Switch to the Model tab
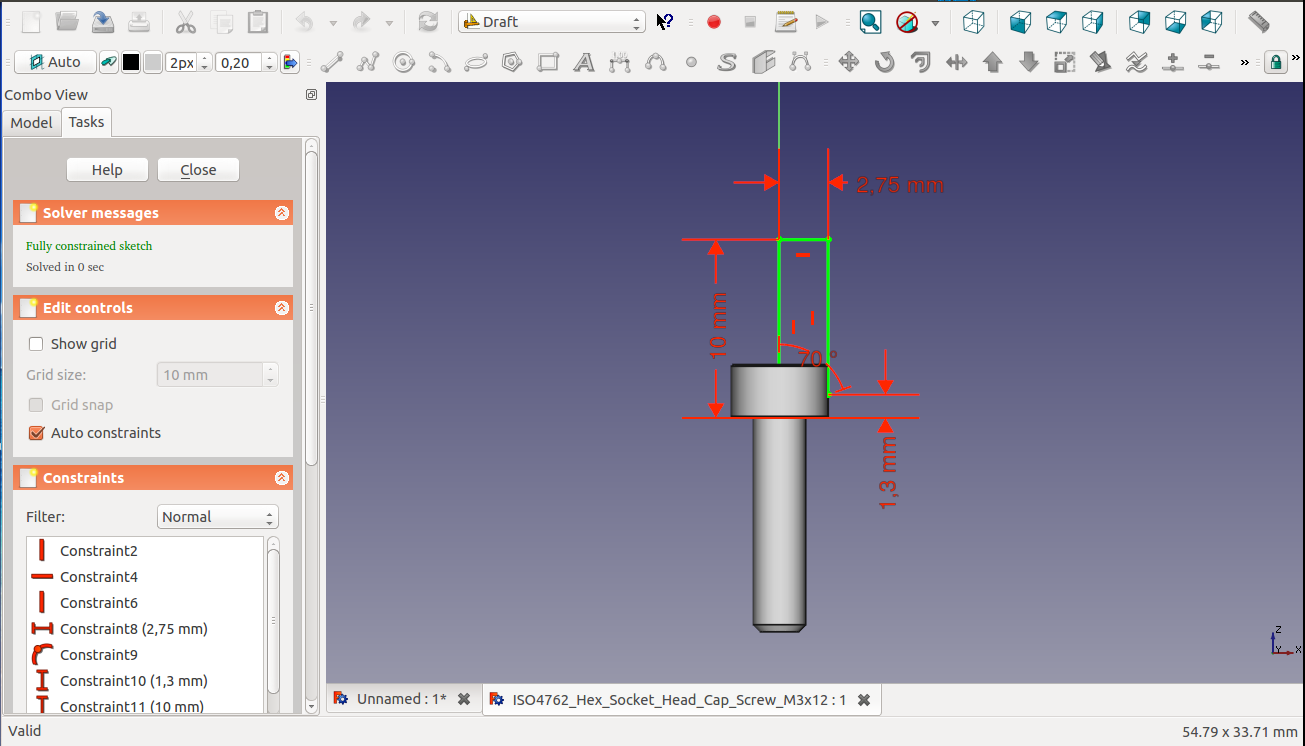The image size is (1305, 746). point(31,122)
